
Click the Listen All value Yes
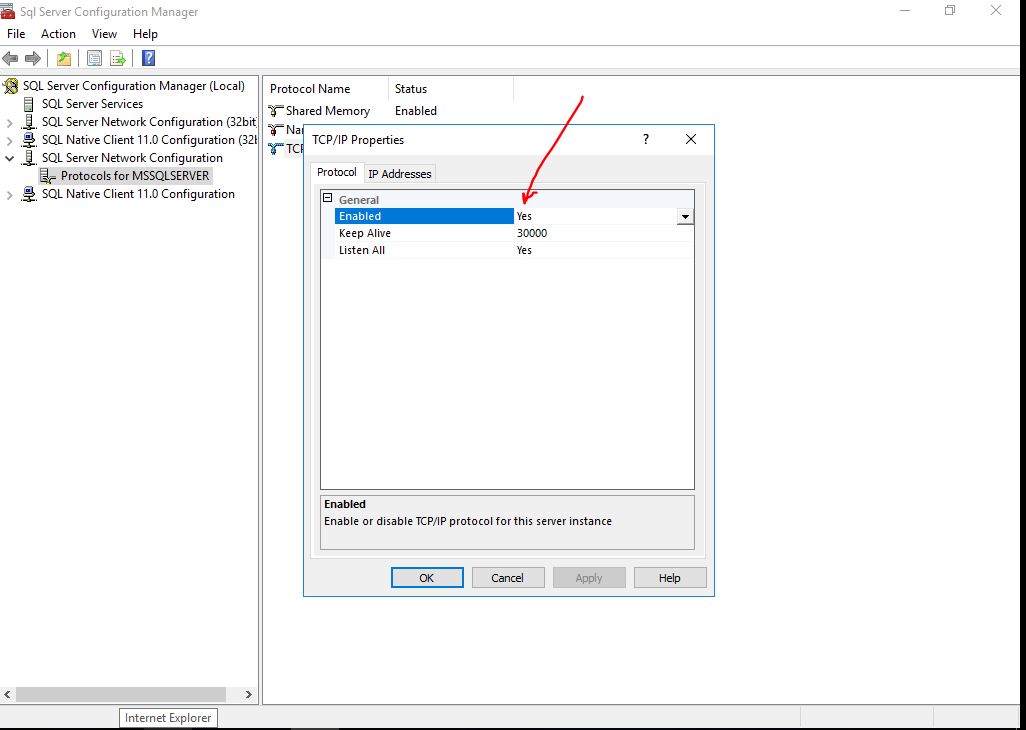click(524, 251)
